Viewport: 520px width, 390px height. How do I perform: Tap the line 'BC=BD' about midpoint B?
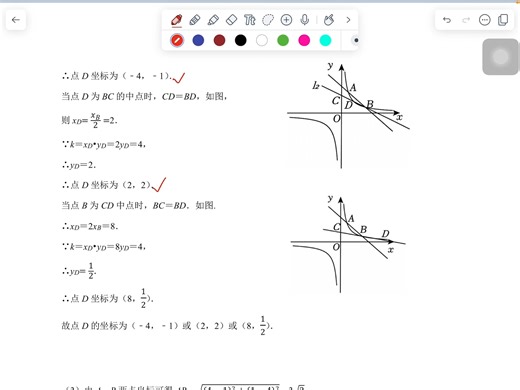click(x=139, y=205)
